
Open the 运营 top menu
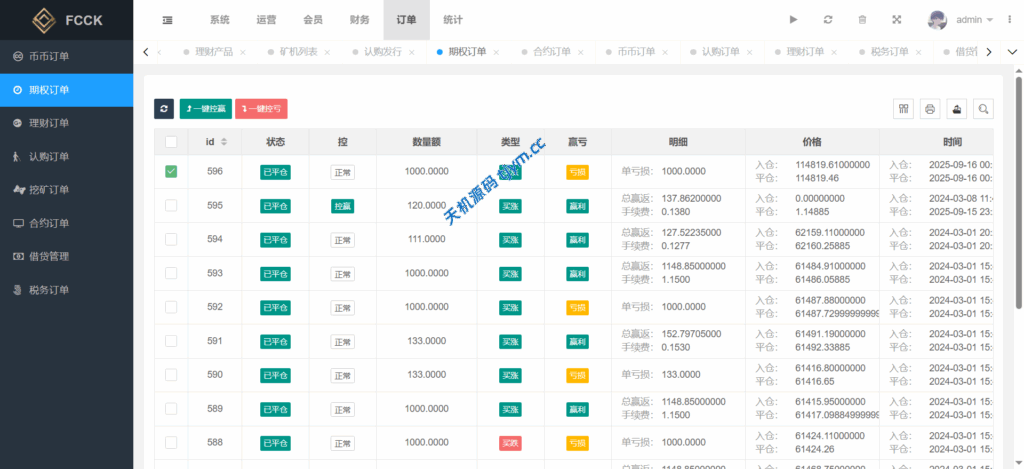point(266,20)
